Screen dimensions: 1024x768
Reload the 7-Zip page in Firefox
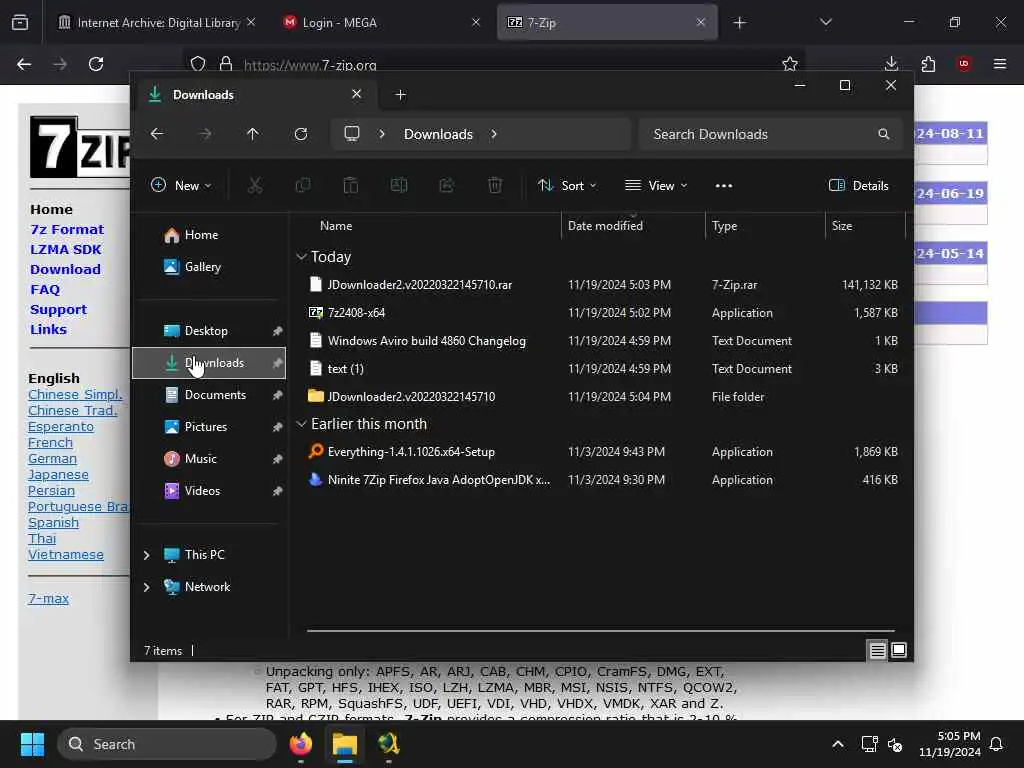(96, 64)
